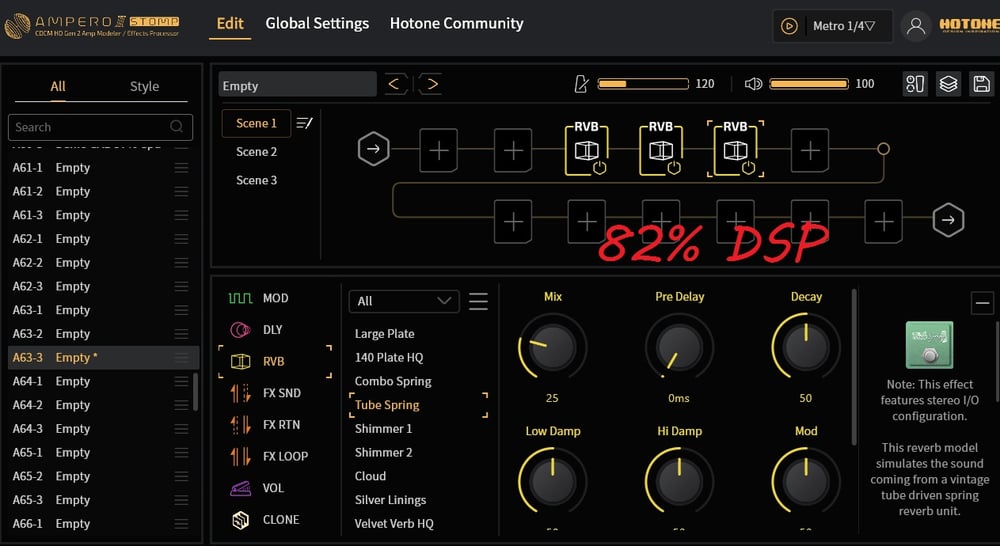Click the tap tempo metronome icon
Screen dimensions: 1000x546
(x=581, y=84)
